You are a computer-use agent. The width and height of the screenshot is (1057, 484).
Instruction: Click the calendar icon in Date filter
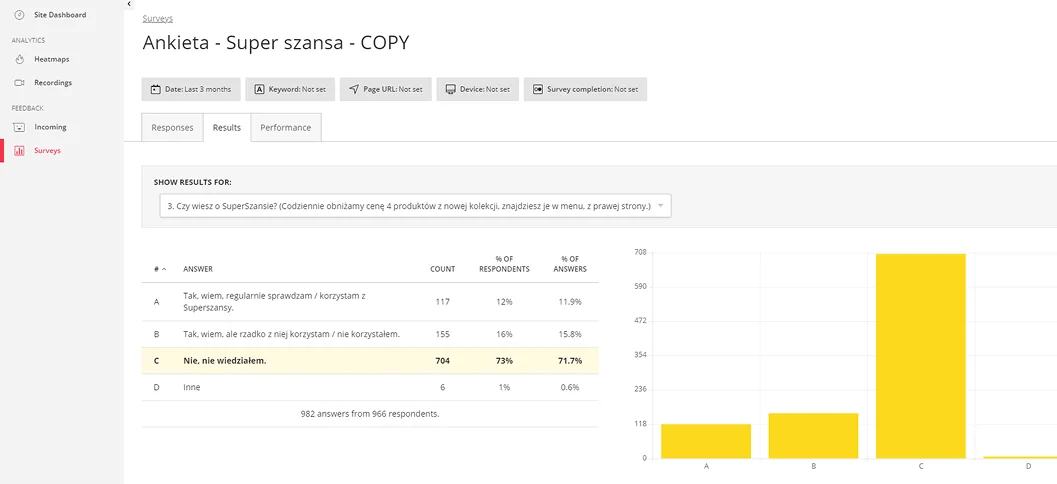pyautogui.click(x=156, y=89)
